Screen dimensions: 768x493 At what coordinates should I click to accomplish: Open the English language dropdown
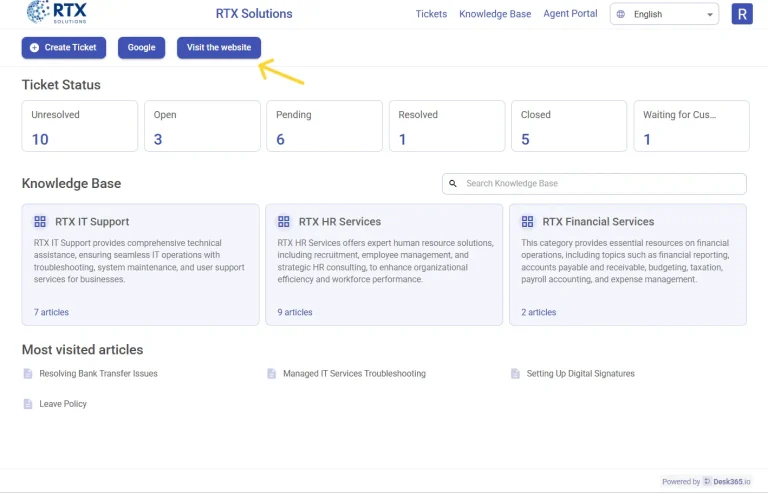pyautogui.click(x=664, y=14)
